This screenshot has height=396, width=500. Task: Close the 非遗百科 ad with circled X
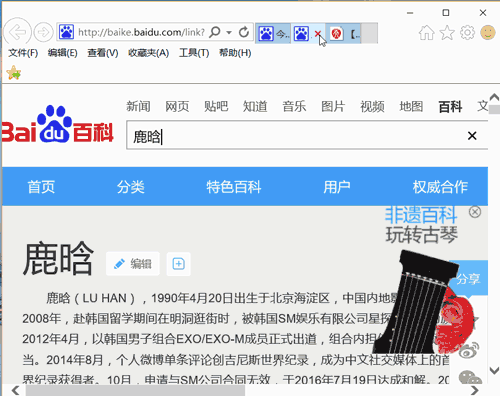tap(475, 212)
